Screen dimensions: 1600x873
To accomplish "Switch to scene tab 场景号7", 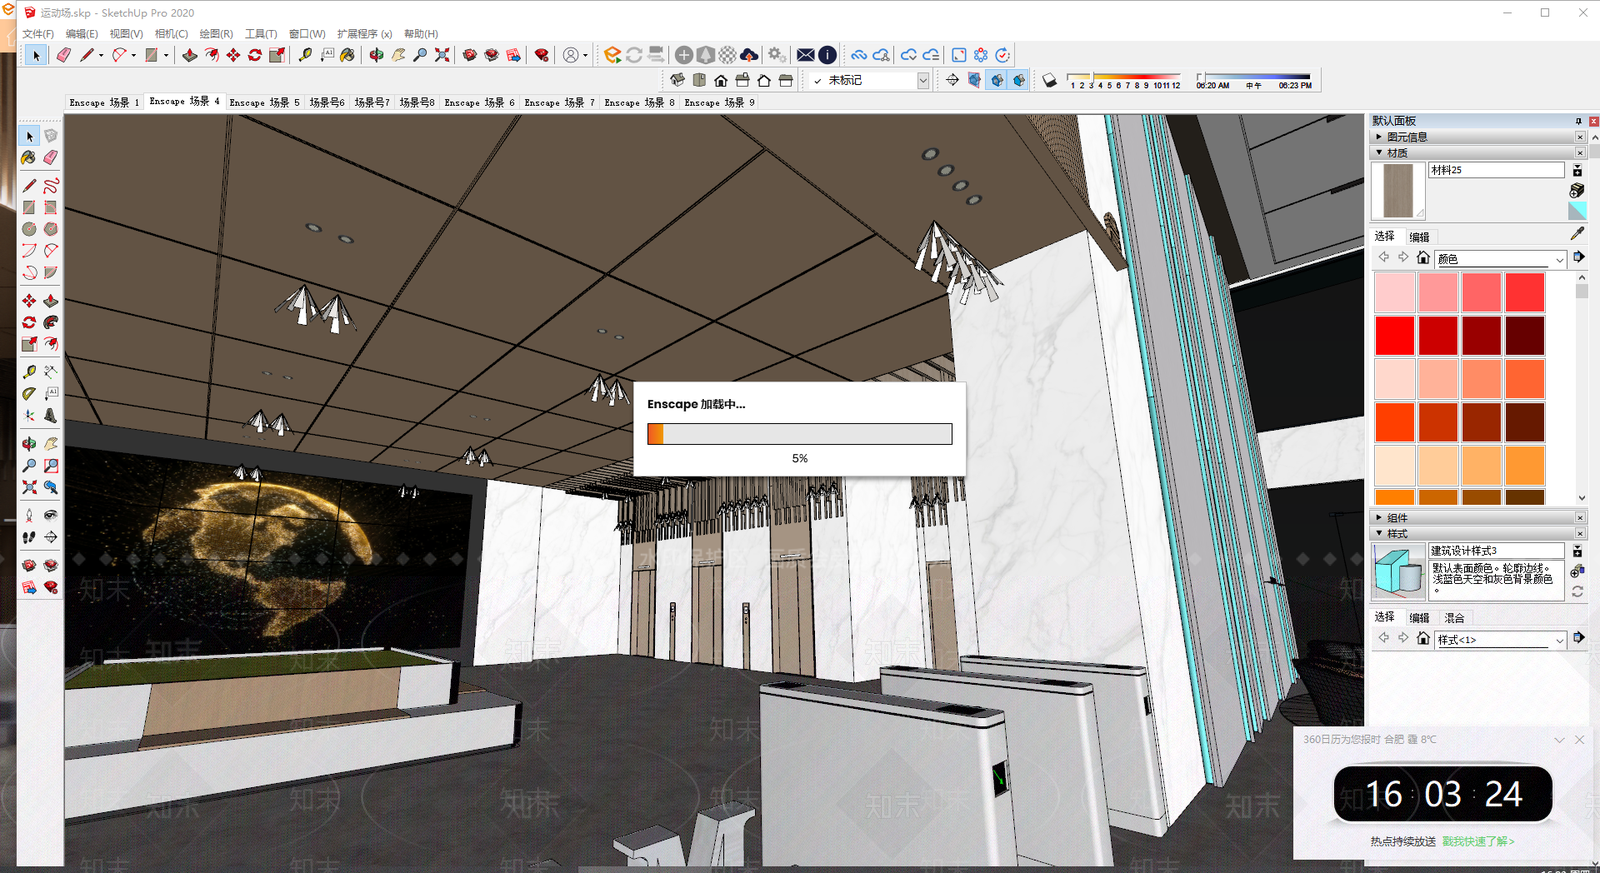I will (372, 102).
